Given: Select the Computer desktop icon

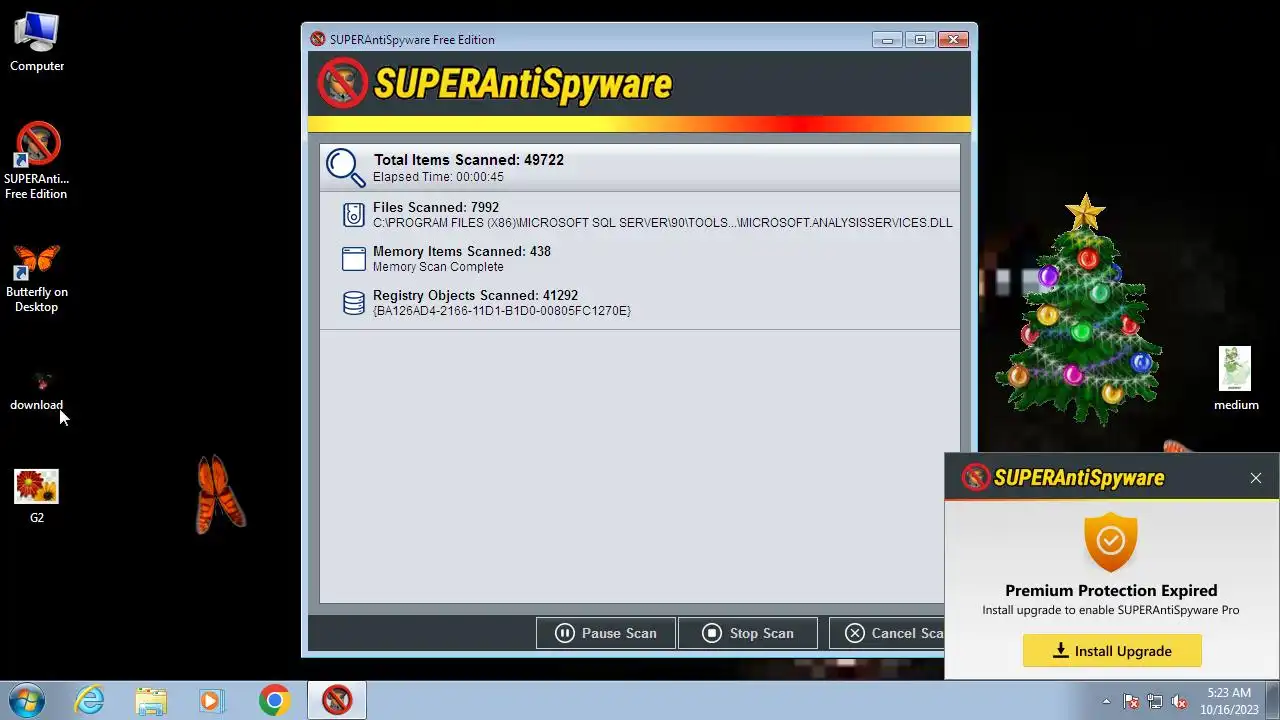Looking at the screenshot, I should (x=37, y=42).
